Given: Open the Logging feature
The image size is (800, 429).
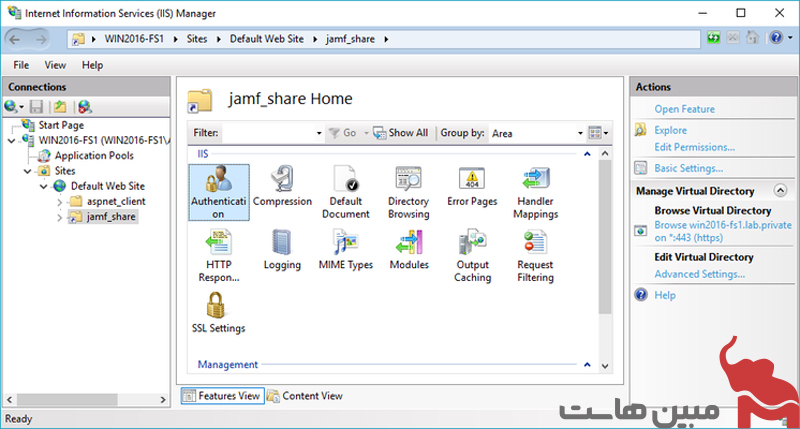Looking at the screenshot, I should coord(282,249).
